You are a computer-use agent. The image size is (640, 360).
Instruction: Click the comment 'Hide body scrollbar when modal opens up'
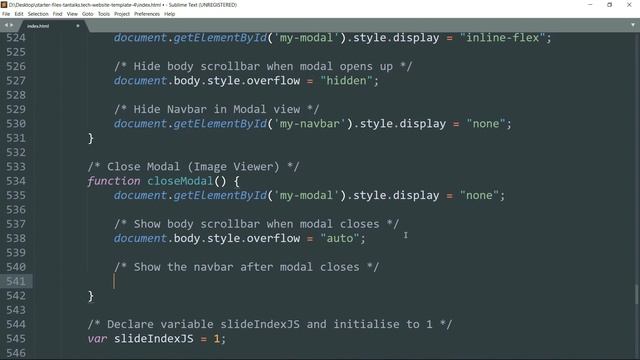coord(263,67)
